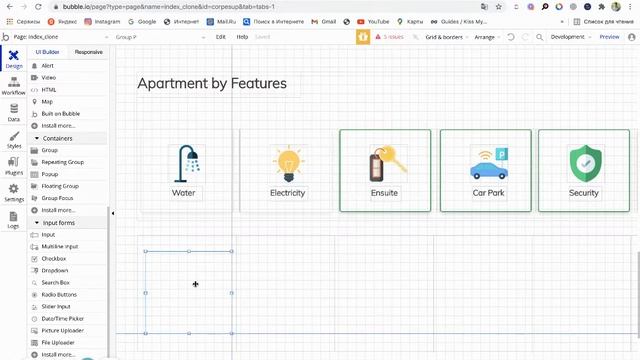Image resolution: width=640 pixels, height=360 pixels.
Task: Open the Design tab in sidebar
Action: click(13, 59)
